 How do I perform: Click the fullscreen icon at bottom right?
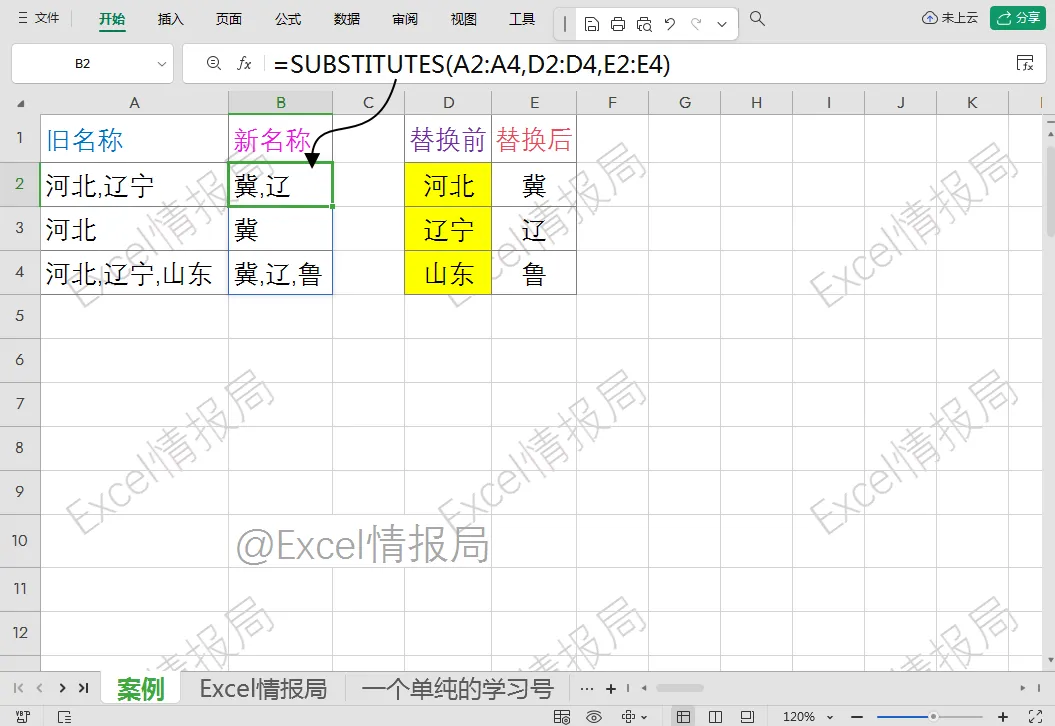pyautogui.click(x=1035, y=717)
